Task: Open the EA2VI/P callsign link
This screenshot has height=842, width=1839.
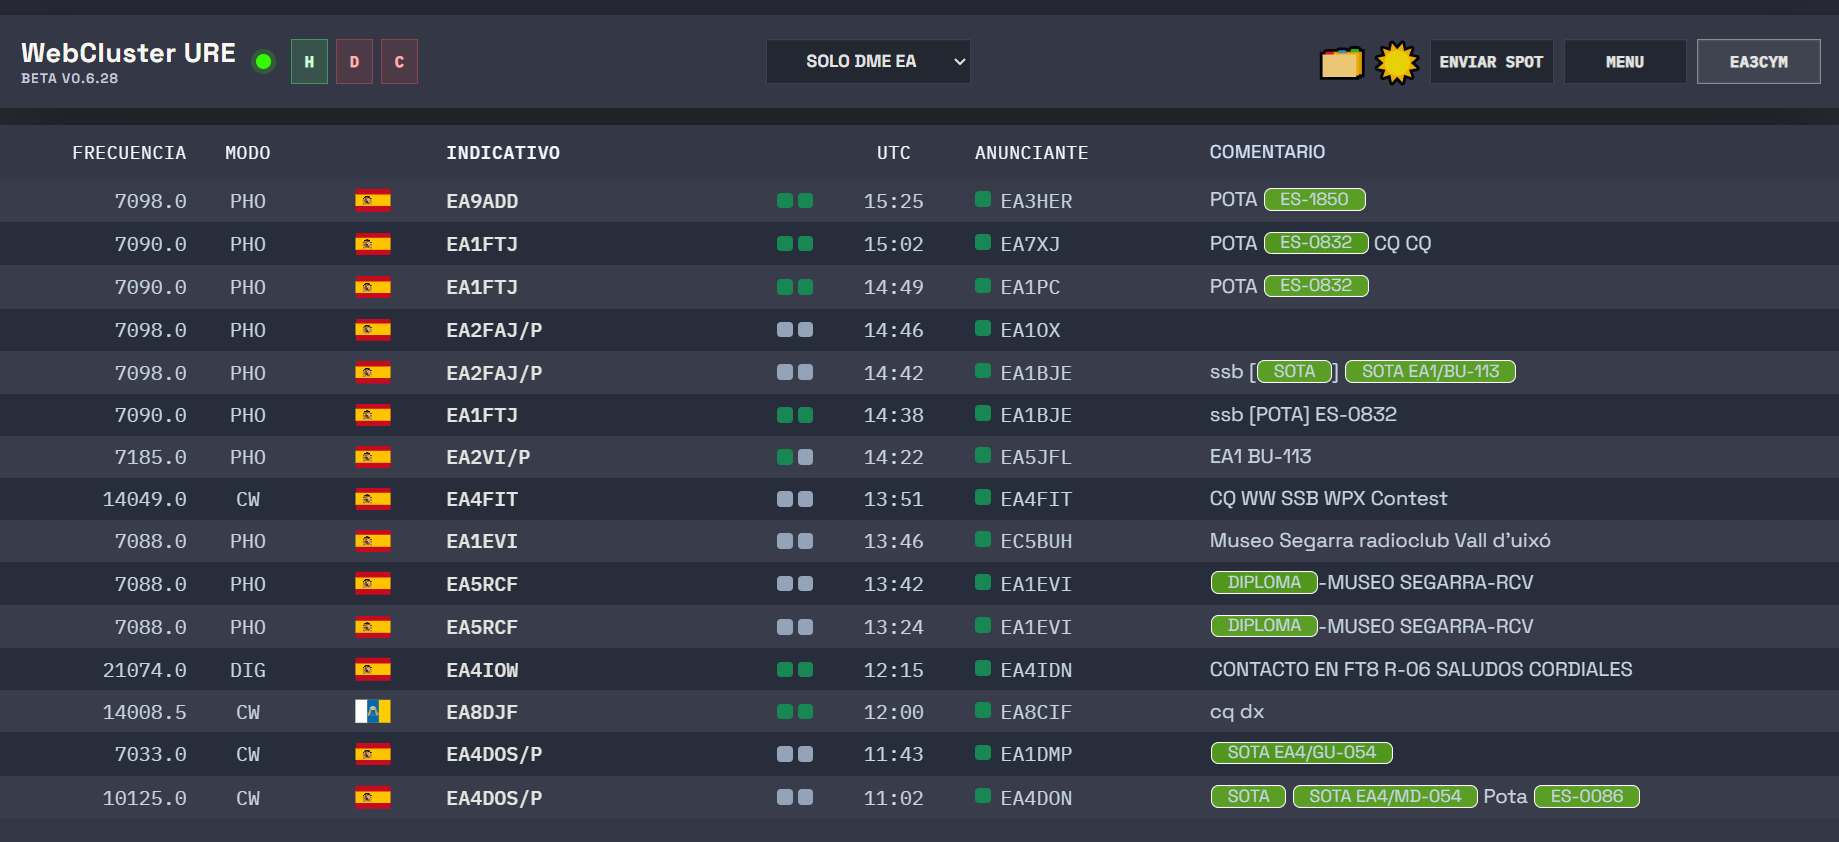Action: tap(488, 457)
